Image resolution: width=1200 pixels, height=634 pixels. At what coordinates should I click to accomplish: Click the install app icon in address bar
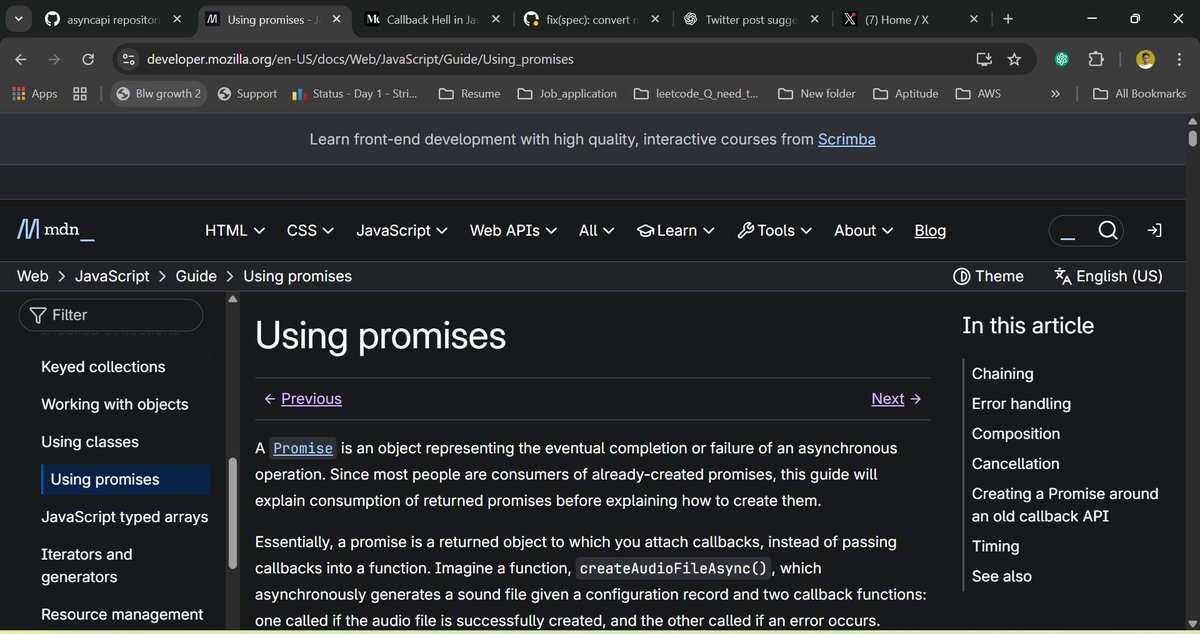pyautogui.click(x=984, y=59)
